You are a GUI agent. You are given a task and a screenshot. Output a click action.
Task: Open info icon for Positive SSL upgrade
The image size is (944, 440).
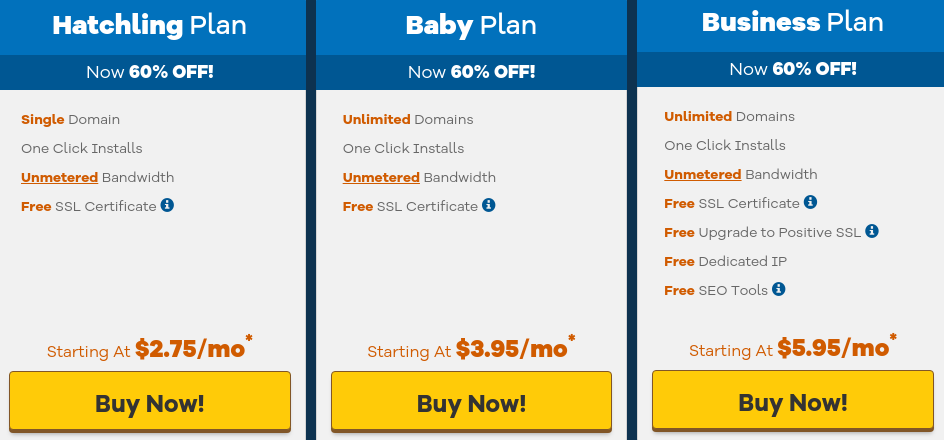pyautogui.click(x=872, y=231)
